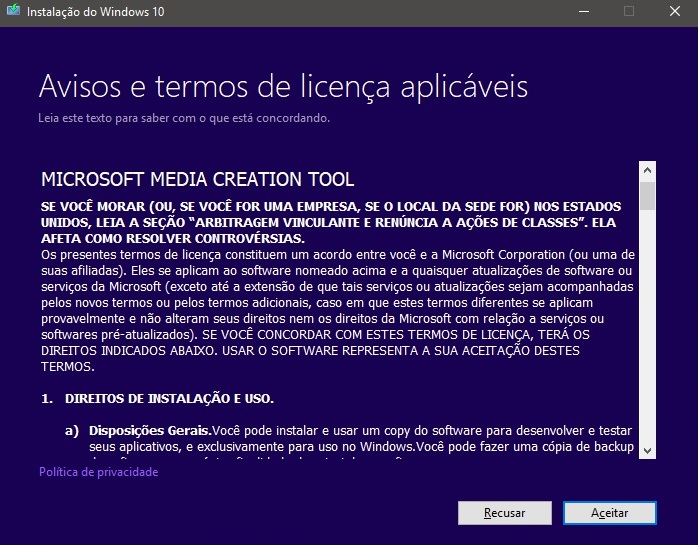Click the scrollbar down arrow

tap(647, 451)
